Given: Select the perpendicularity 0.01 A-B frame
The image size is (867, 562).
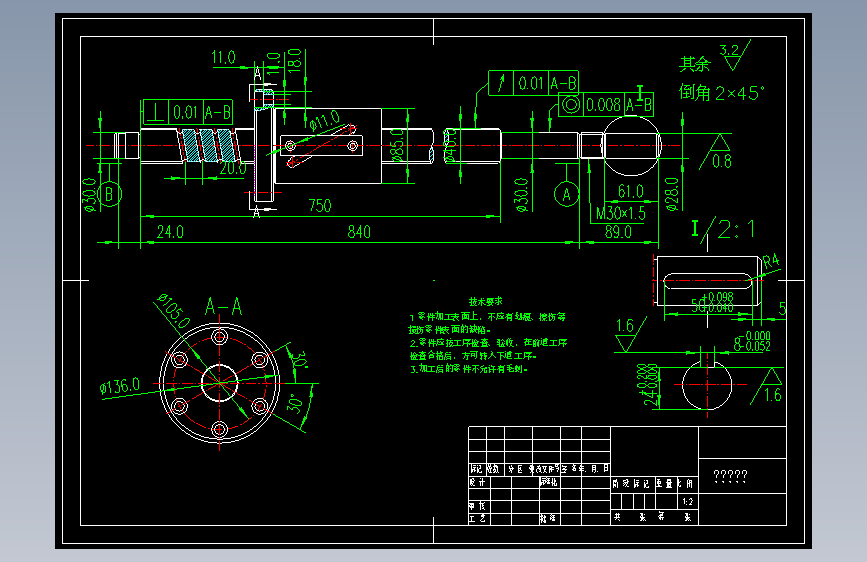Looking at the screenshot, I should 187,112.
